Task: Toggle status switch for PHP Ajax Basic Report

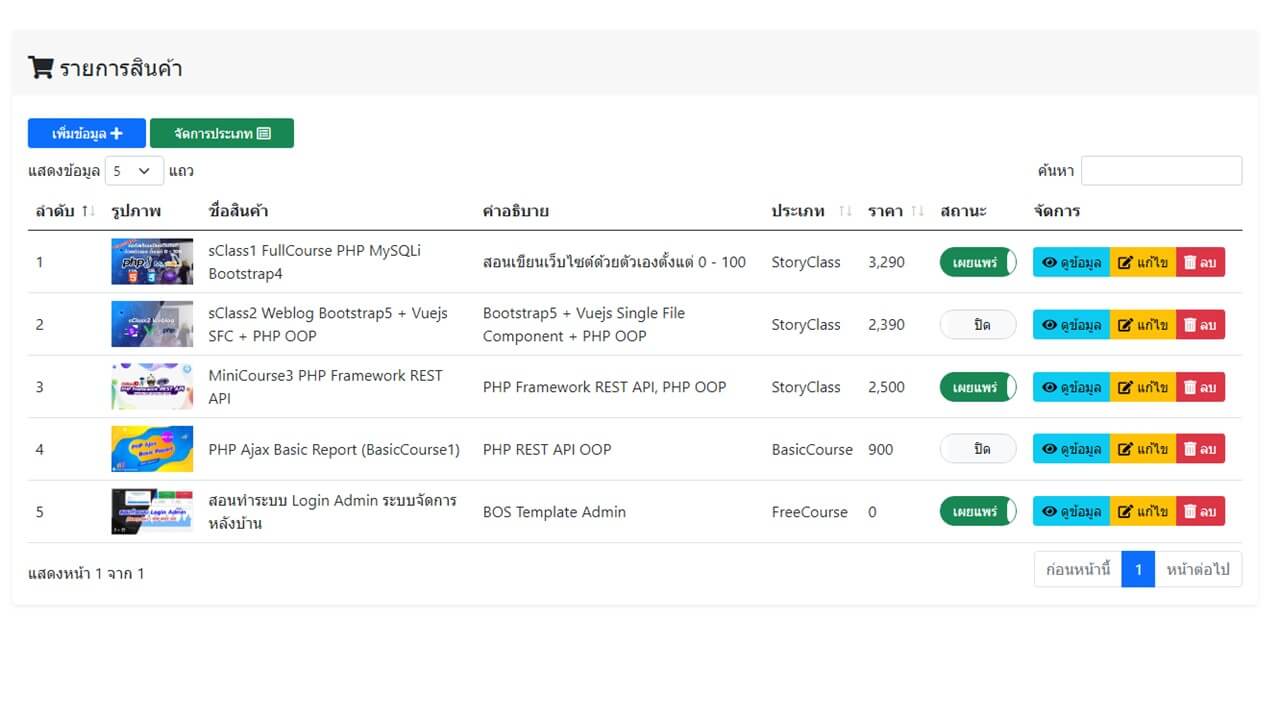Action: click(978, 449)
